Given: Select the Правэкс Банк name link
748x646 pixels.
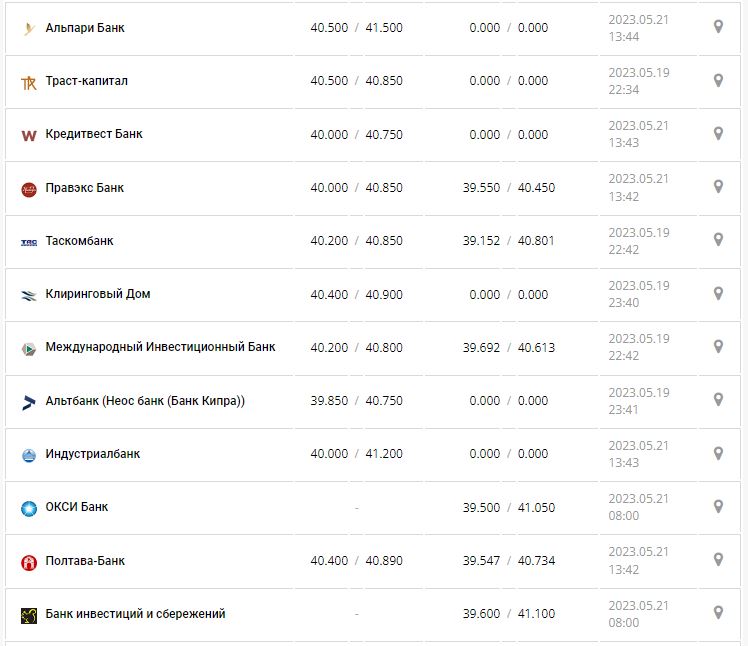Looking at the screenshot, I should pos(85,188).
